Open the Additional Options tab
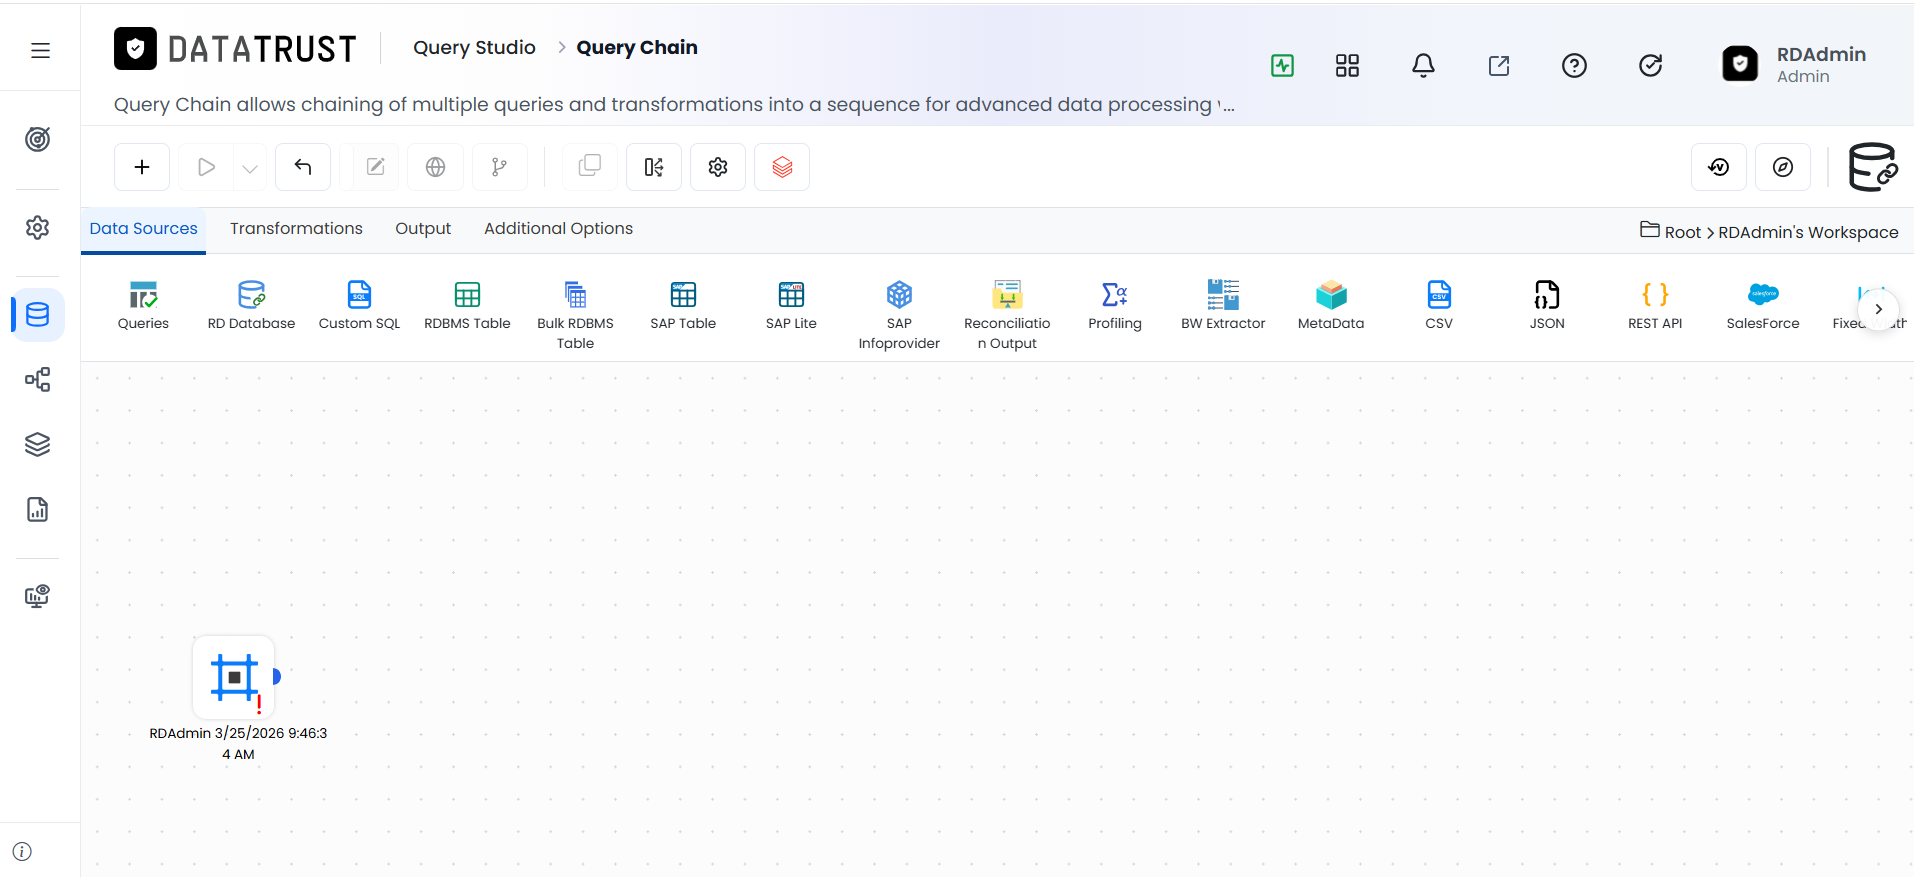Screen dimensions: 1914x877 pyautogui.click(x=558, y=229)
